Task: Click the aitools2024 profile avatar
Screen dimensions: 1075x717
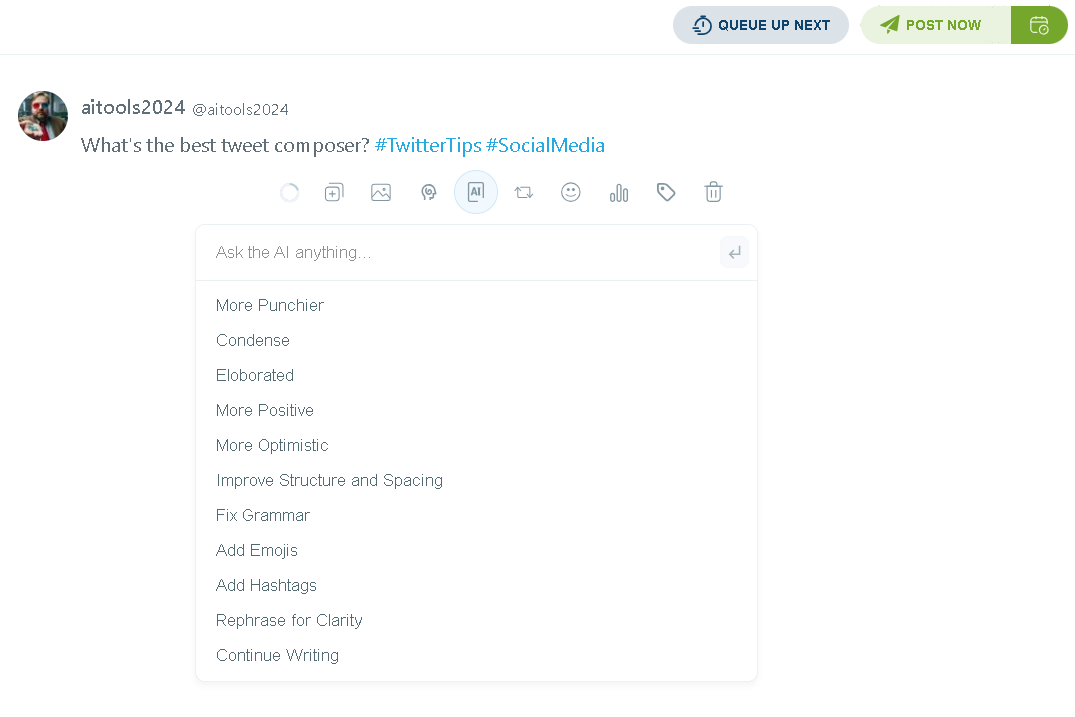Action: pos(42,116)
